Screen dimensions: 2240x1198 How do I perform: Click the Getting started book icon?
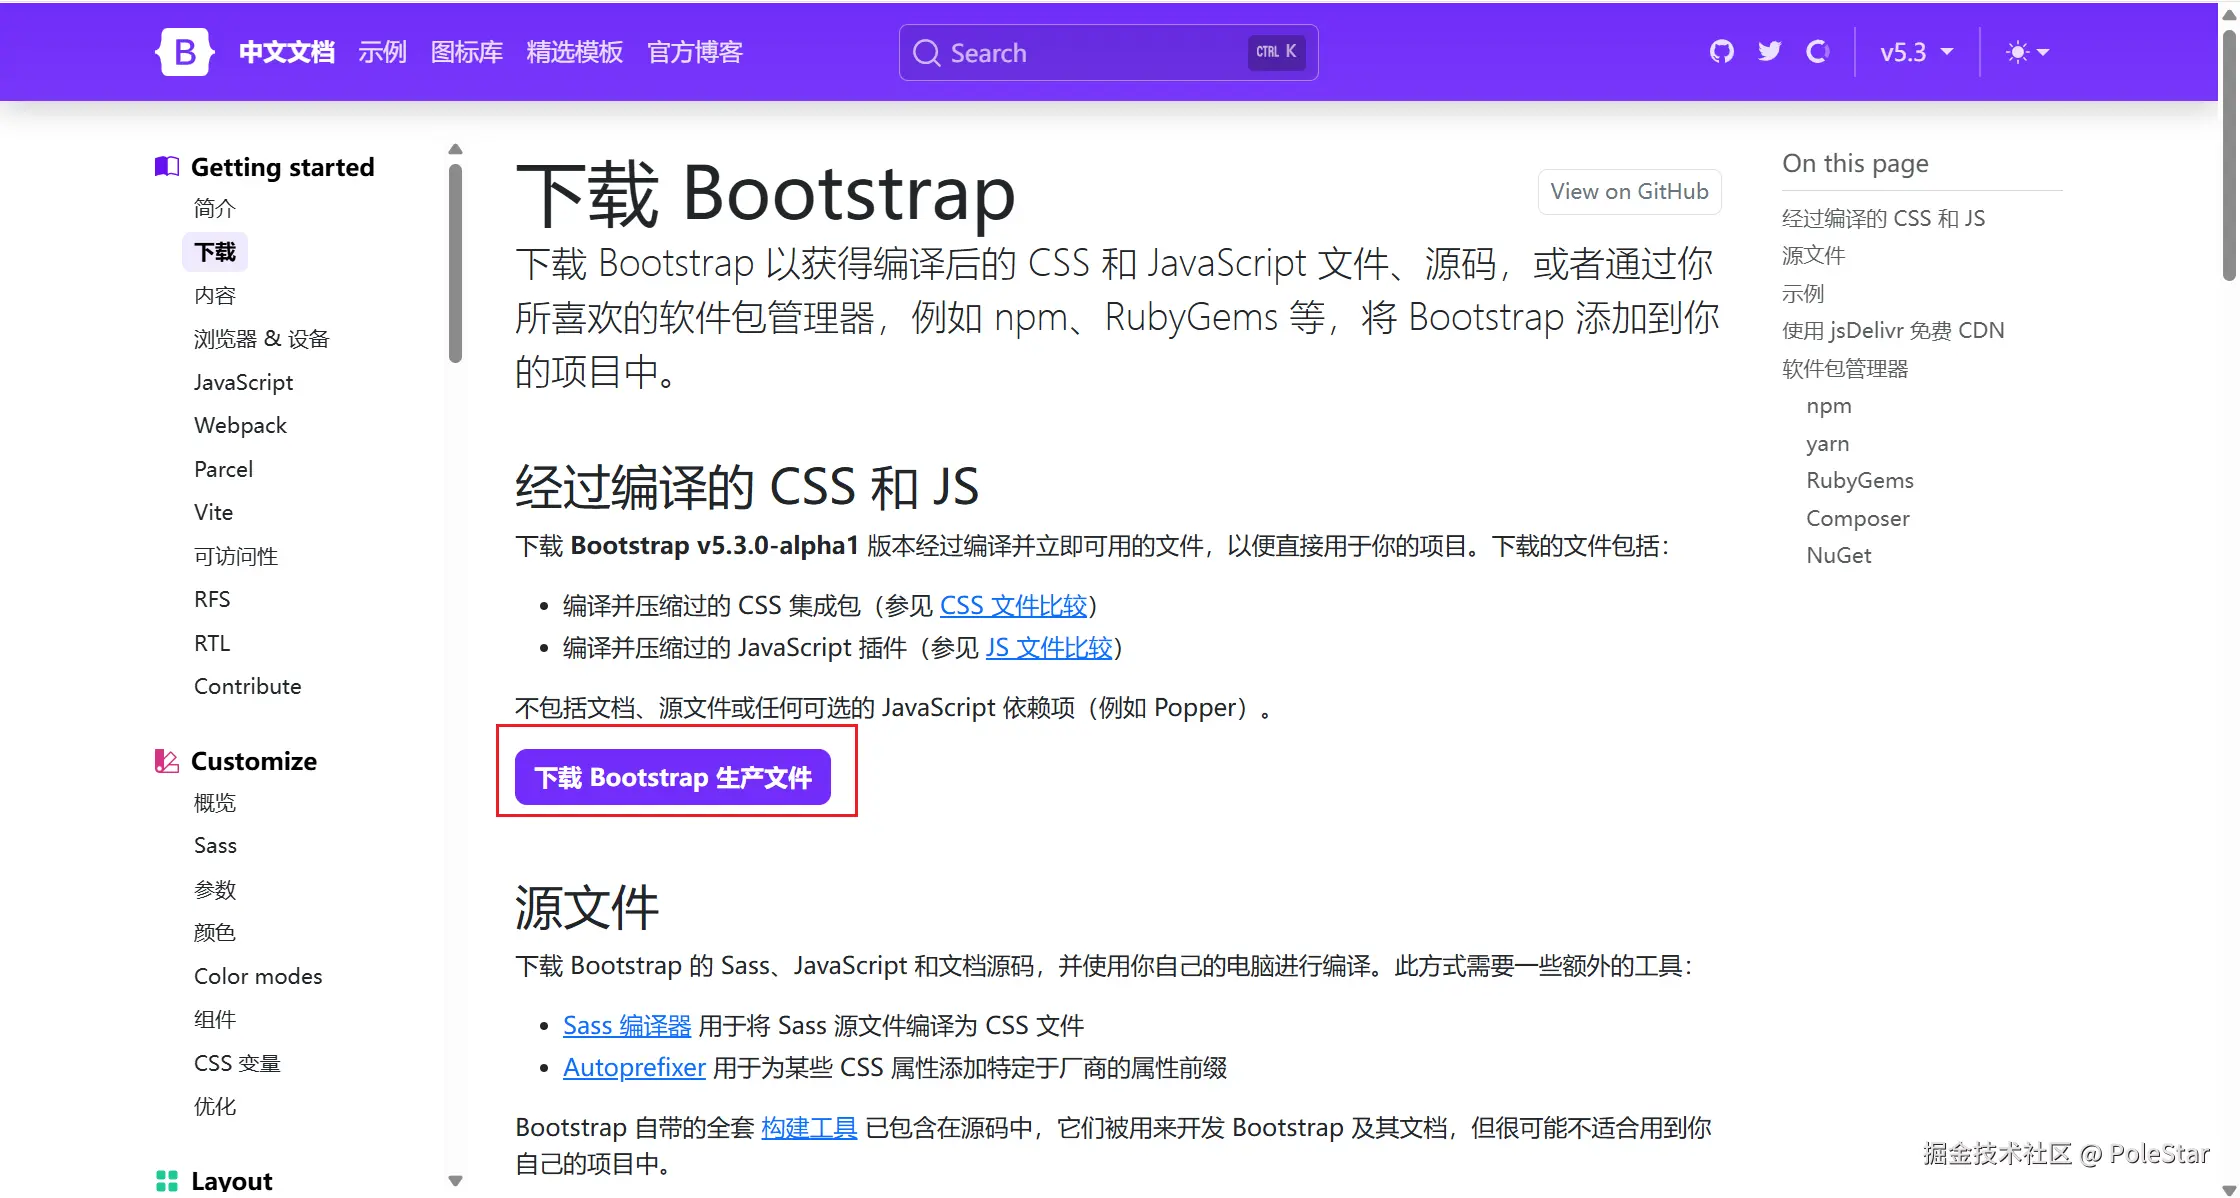click(x=167, y=167)
